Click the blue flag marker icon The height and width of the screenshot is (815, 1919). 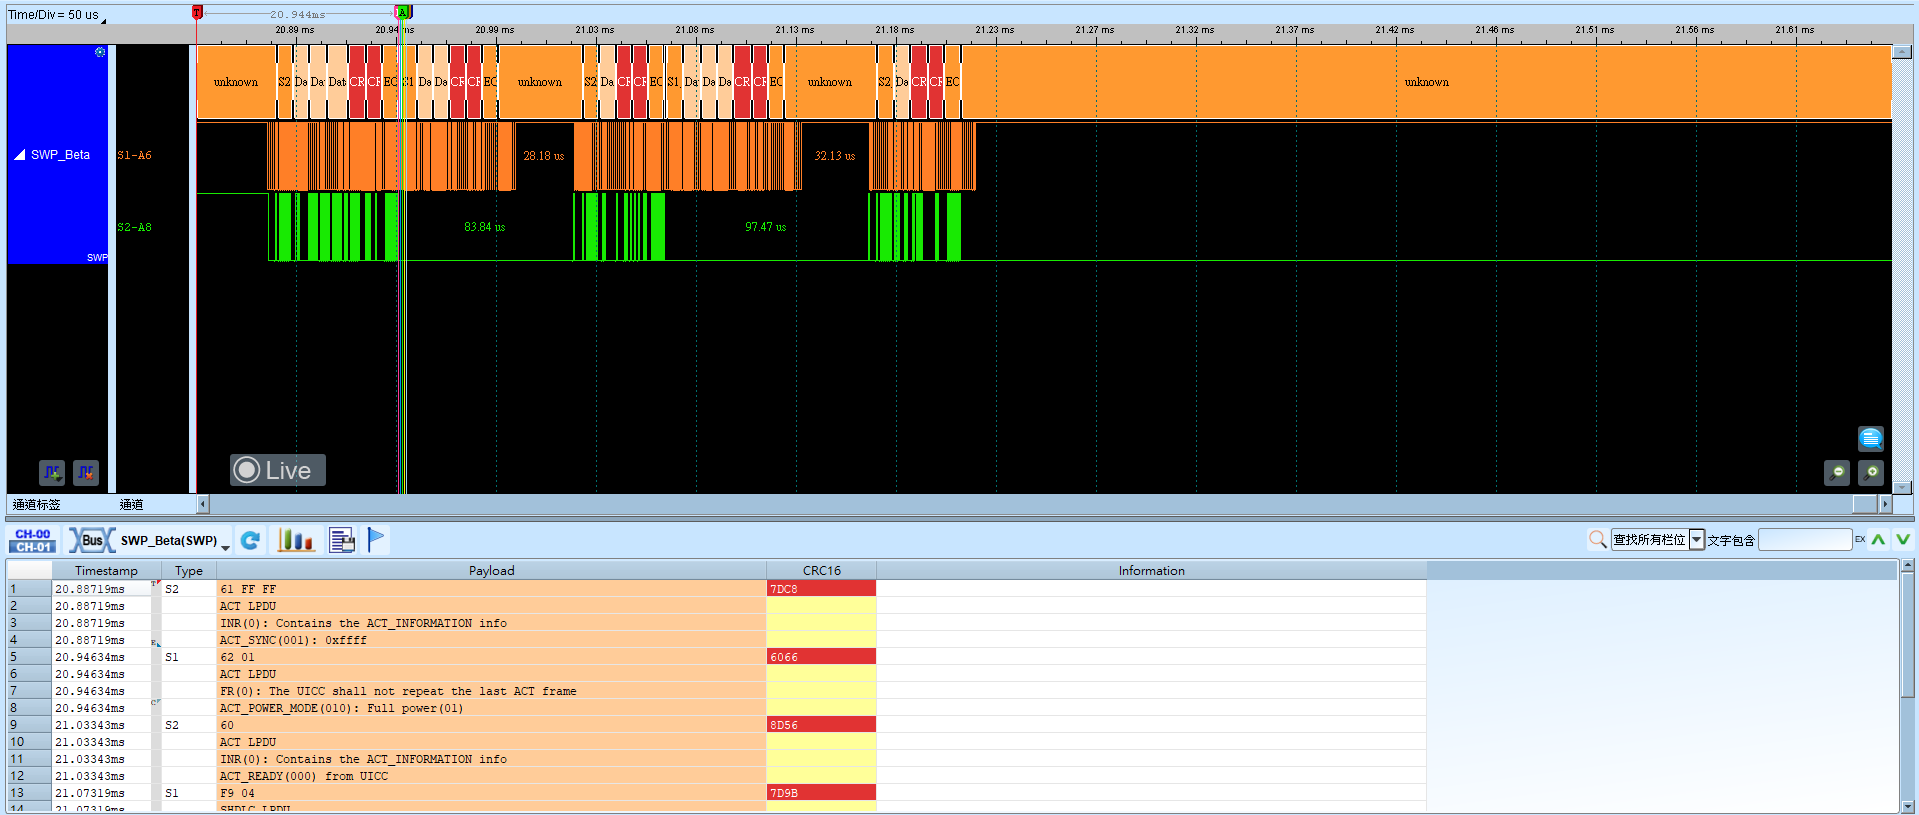tap(376, 540)
